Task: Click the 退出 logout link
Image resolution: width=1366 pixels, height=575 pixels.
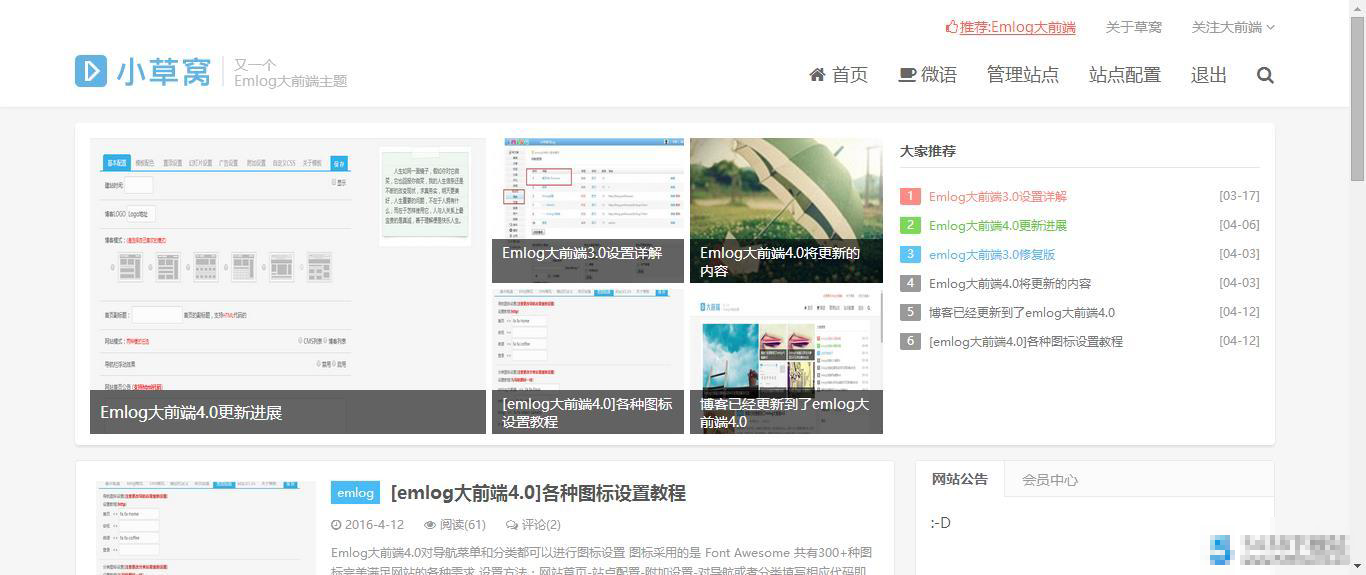Action: point(1208,75)
